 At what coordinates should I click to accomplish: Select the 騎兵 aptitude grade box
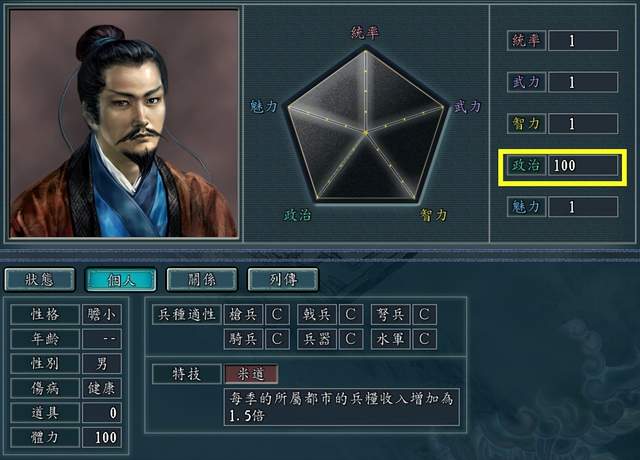pos(277,339)
